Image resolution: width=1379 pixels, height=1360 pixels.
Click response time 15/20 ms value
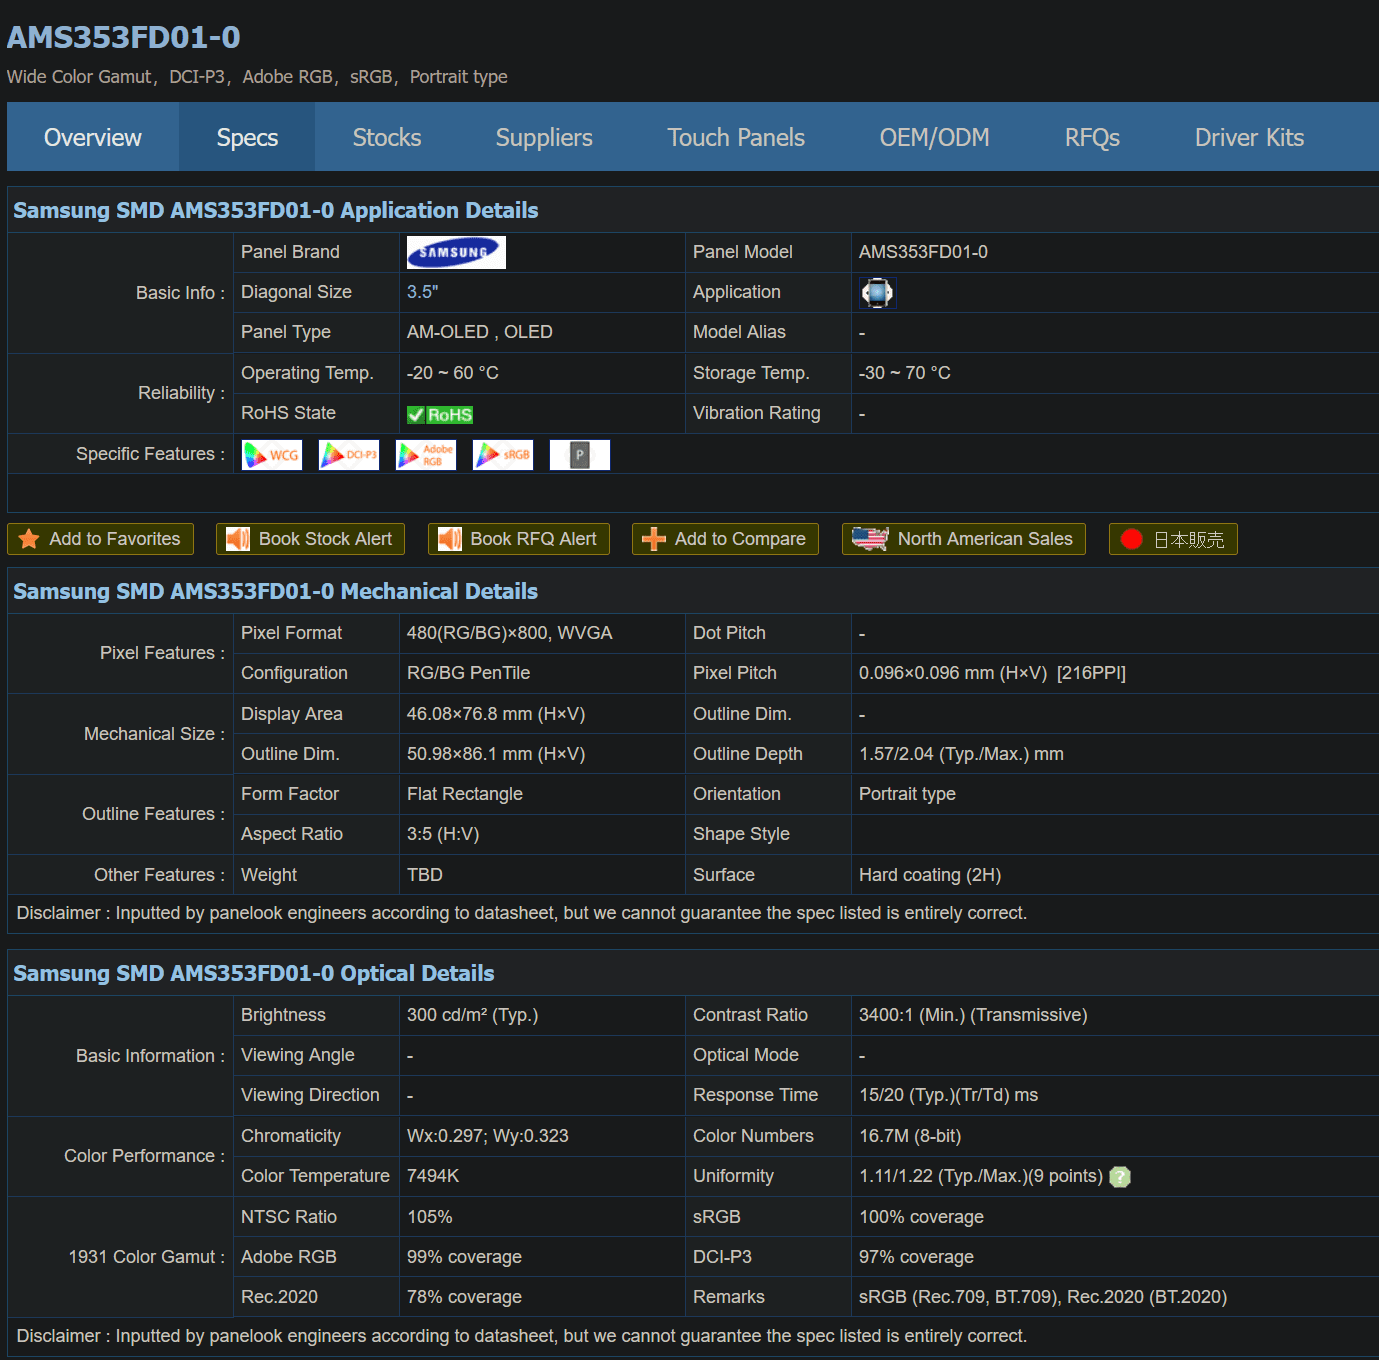pyautogui.click(x=948, y=1095)
